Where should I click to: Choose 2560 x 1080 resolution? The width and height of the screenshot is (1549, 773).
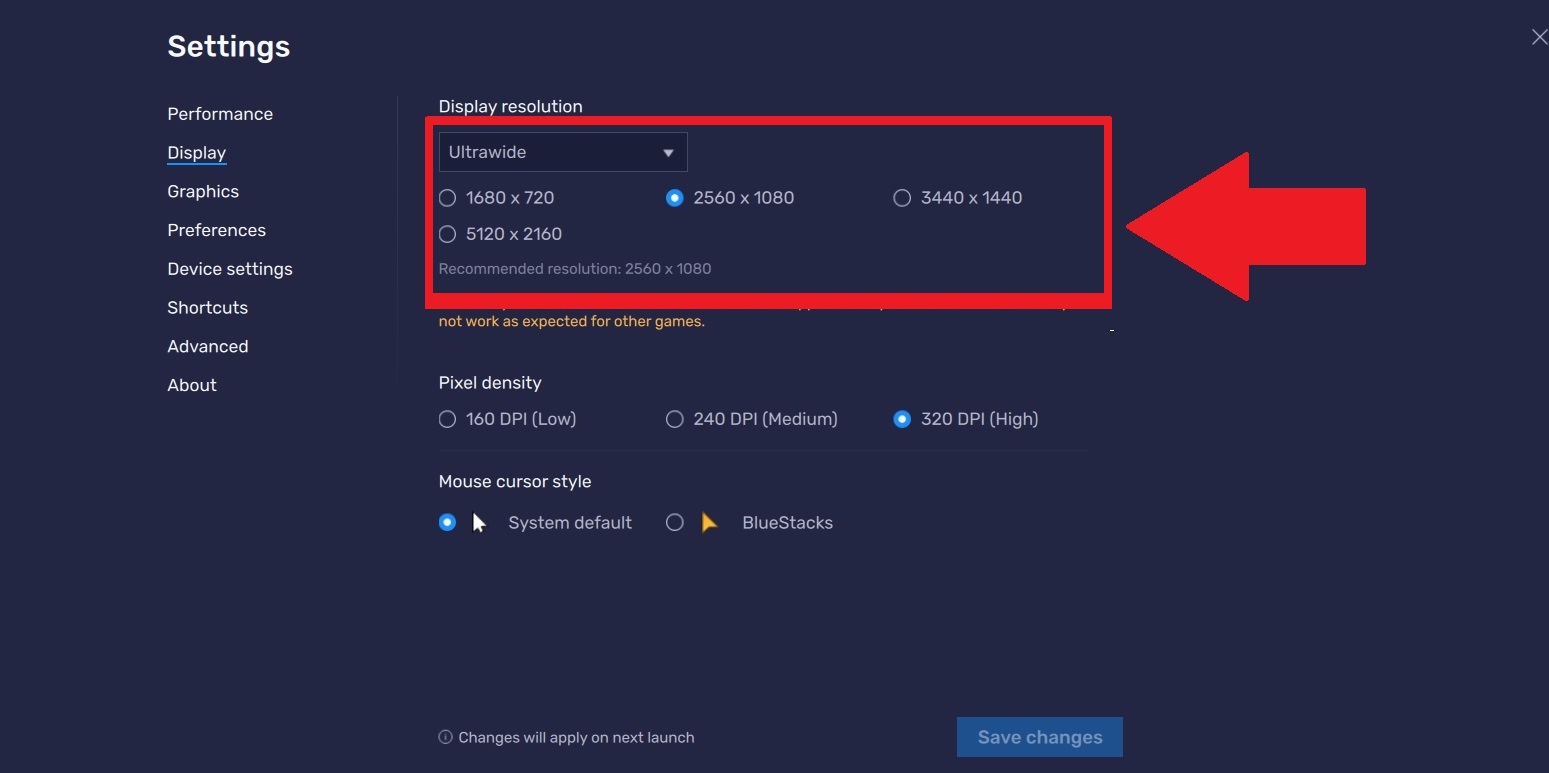675,198
